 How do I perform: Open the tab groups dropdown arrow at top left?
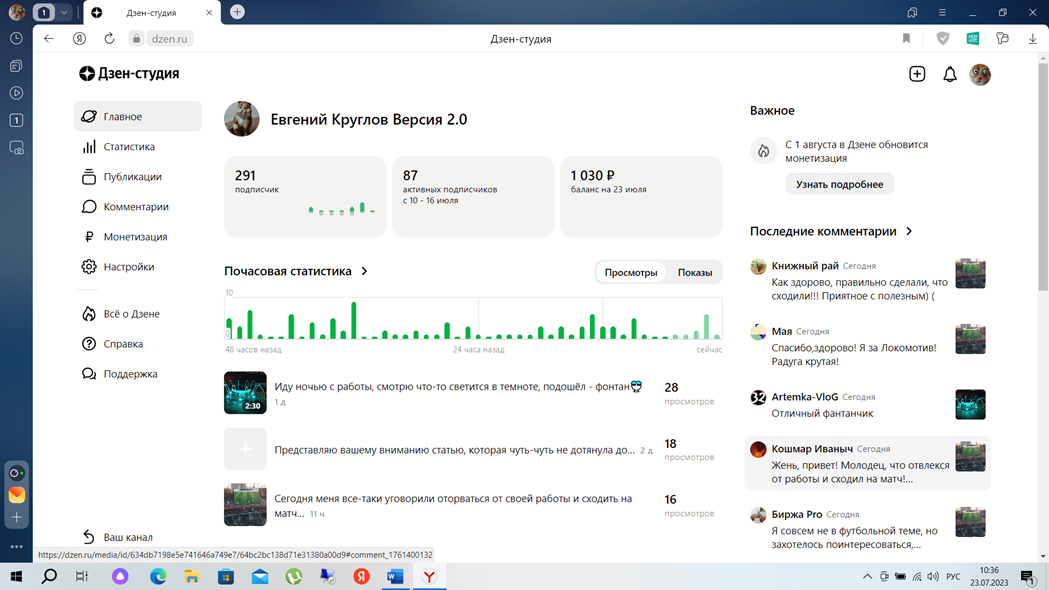tap(64, 12)
